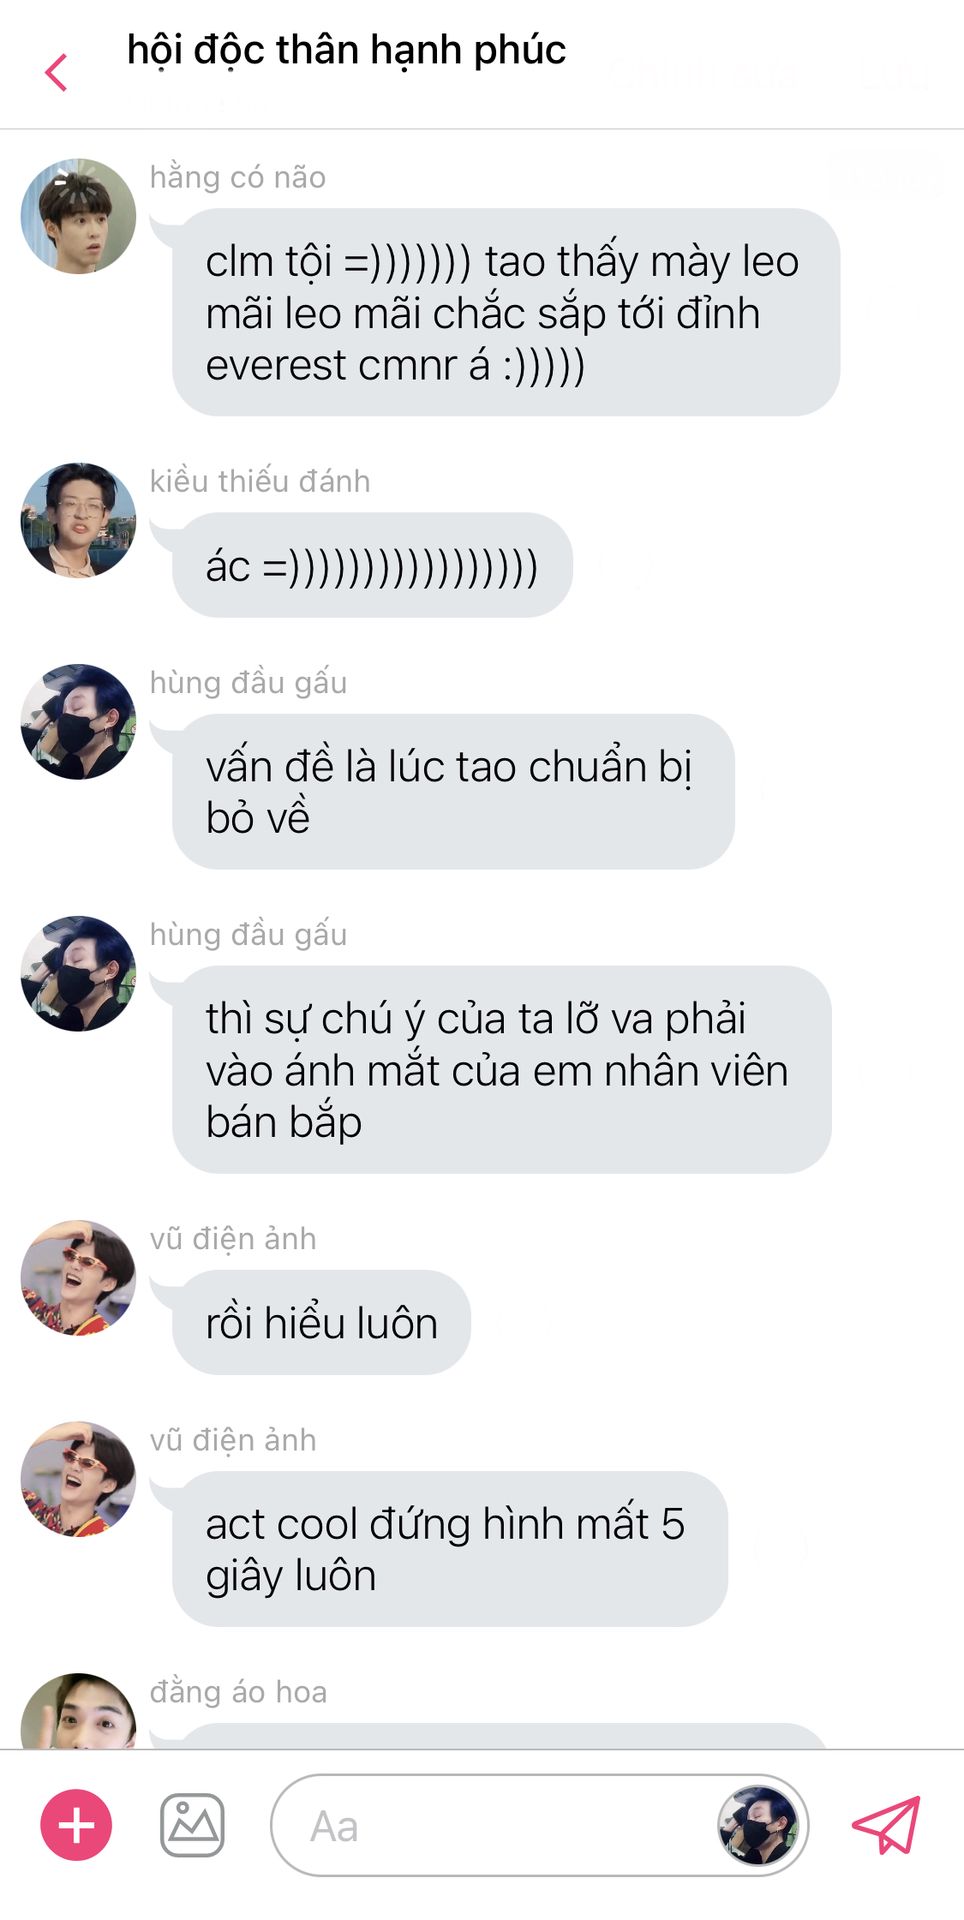
Task: Select the "rồi hiểu luôn" message bubble
Action: [x=321, y=1322]
